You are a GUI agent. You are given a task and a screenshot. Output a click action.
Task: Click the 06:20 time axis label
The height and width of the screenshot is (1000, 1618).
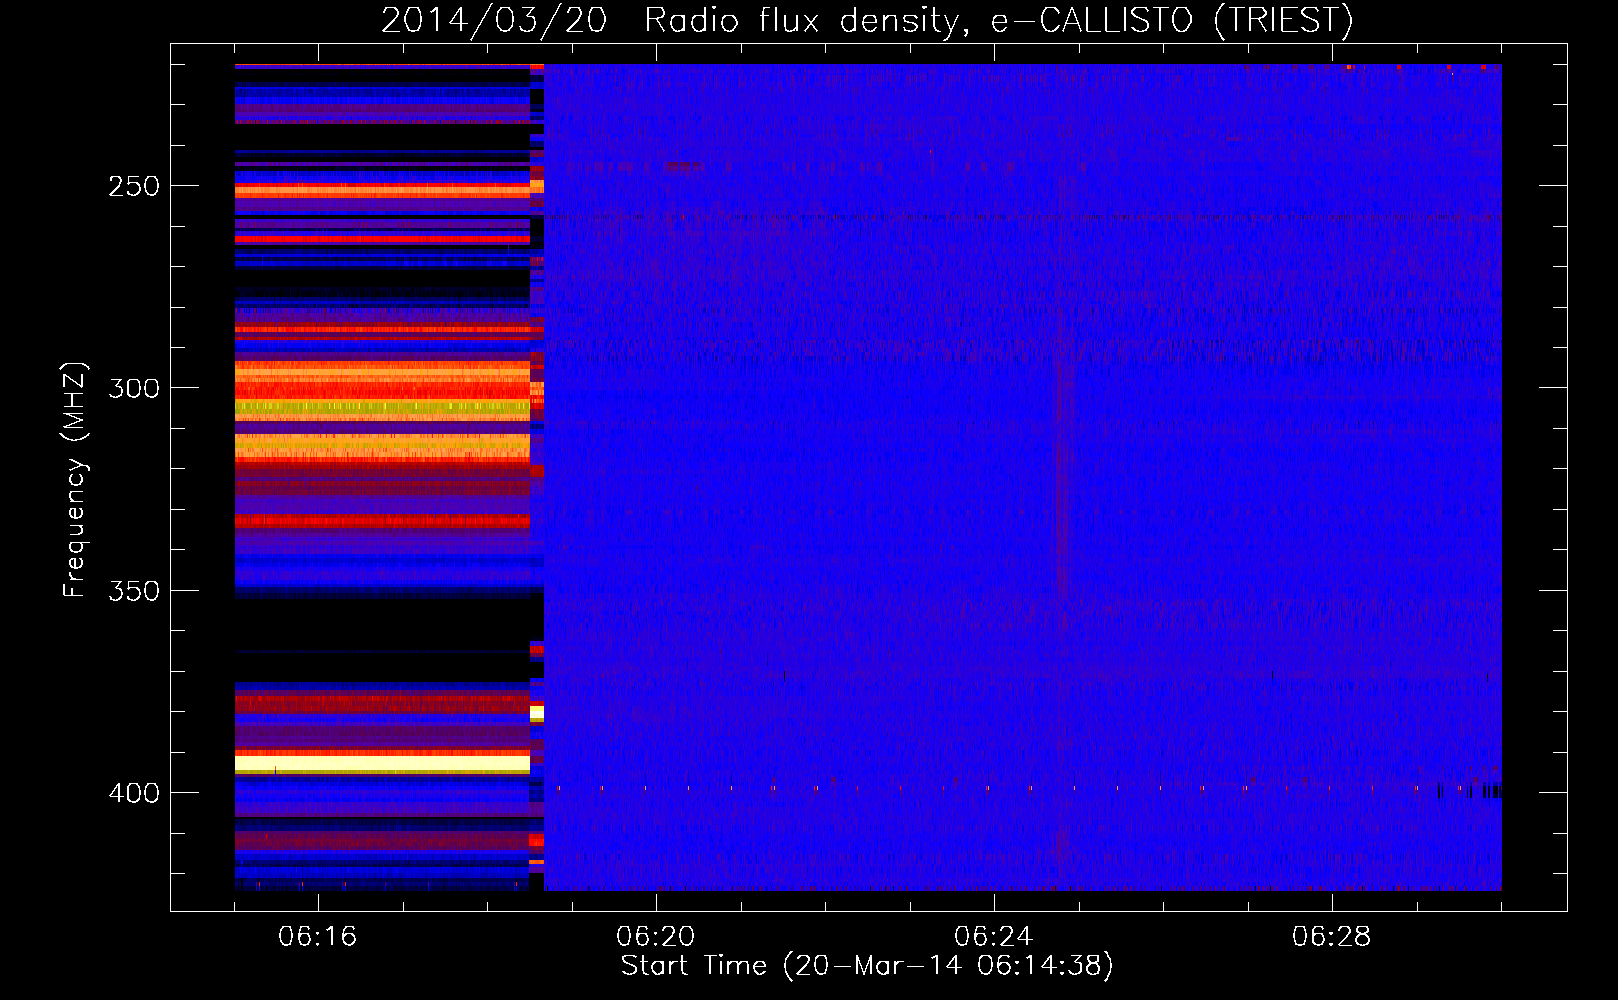[655, 937]
